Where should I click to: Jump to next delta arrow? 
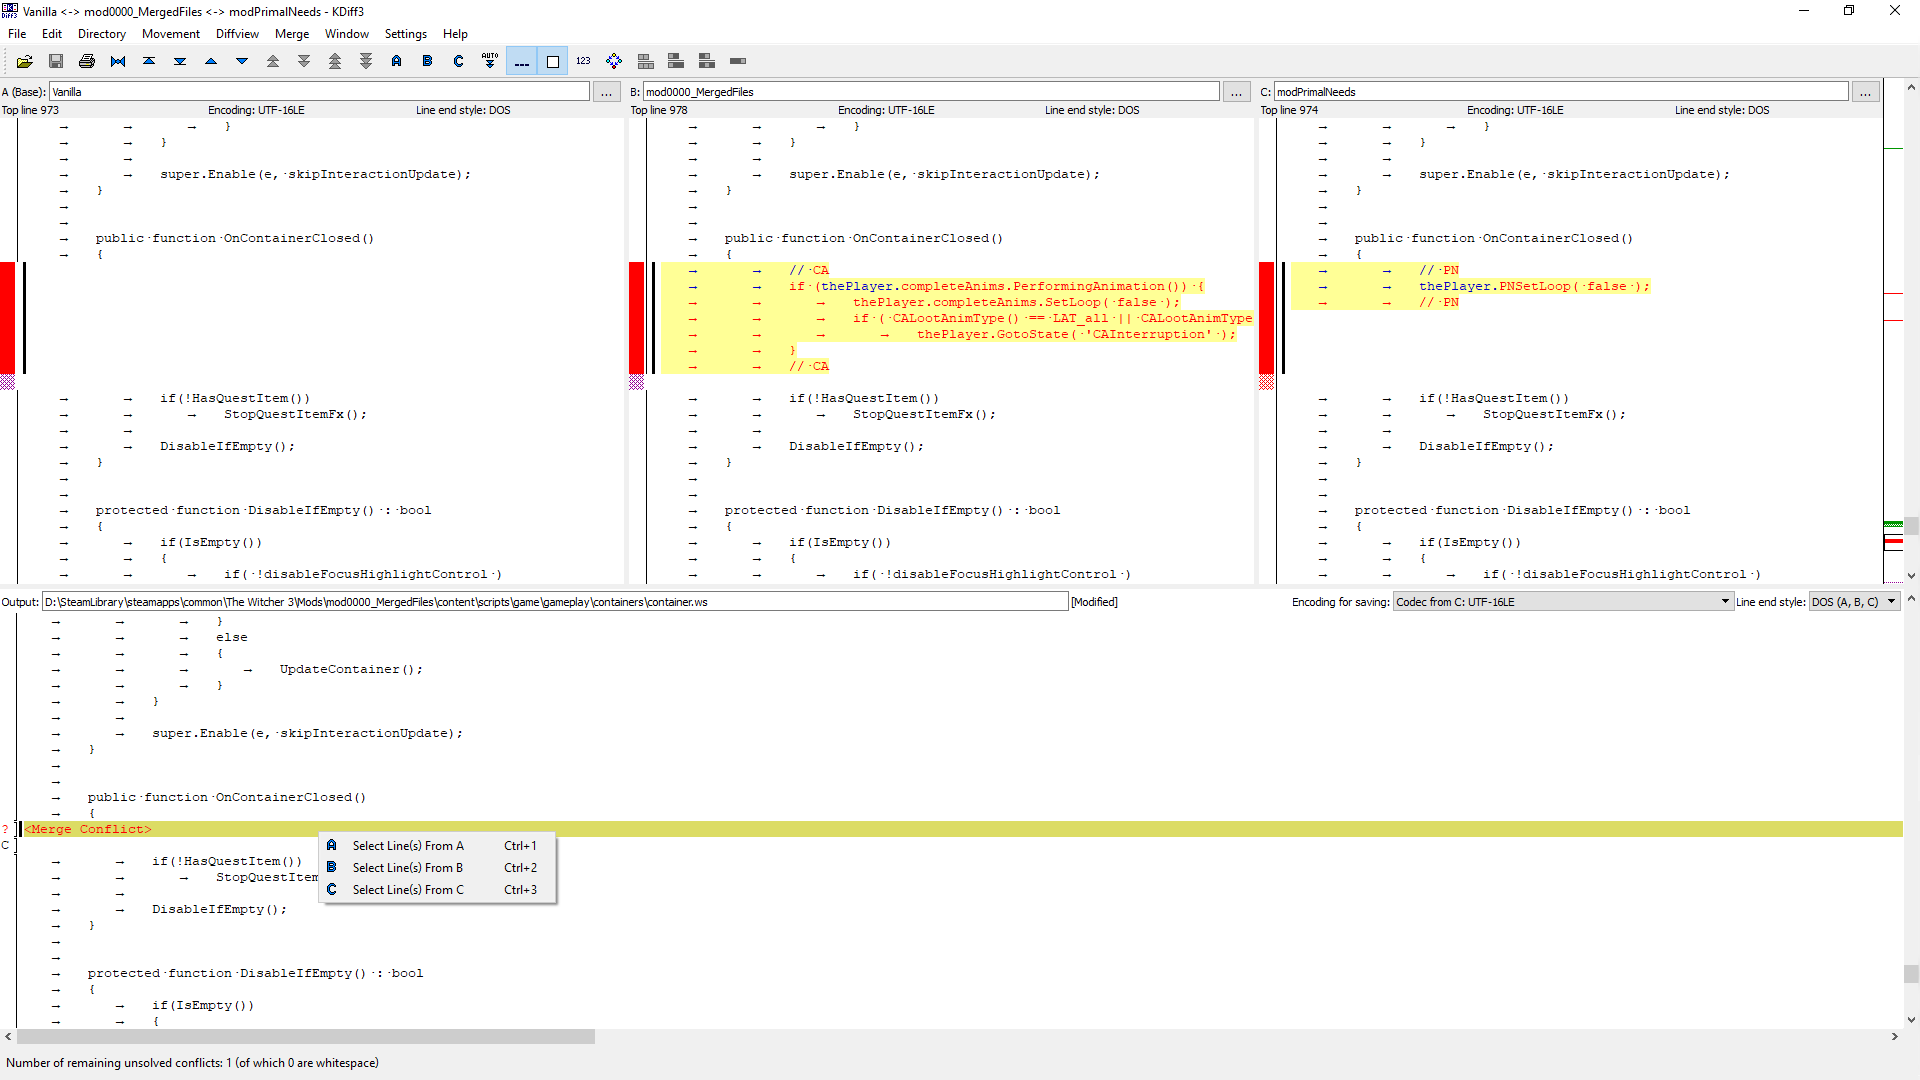pyautogui.click(x=242, y=62)
